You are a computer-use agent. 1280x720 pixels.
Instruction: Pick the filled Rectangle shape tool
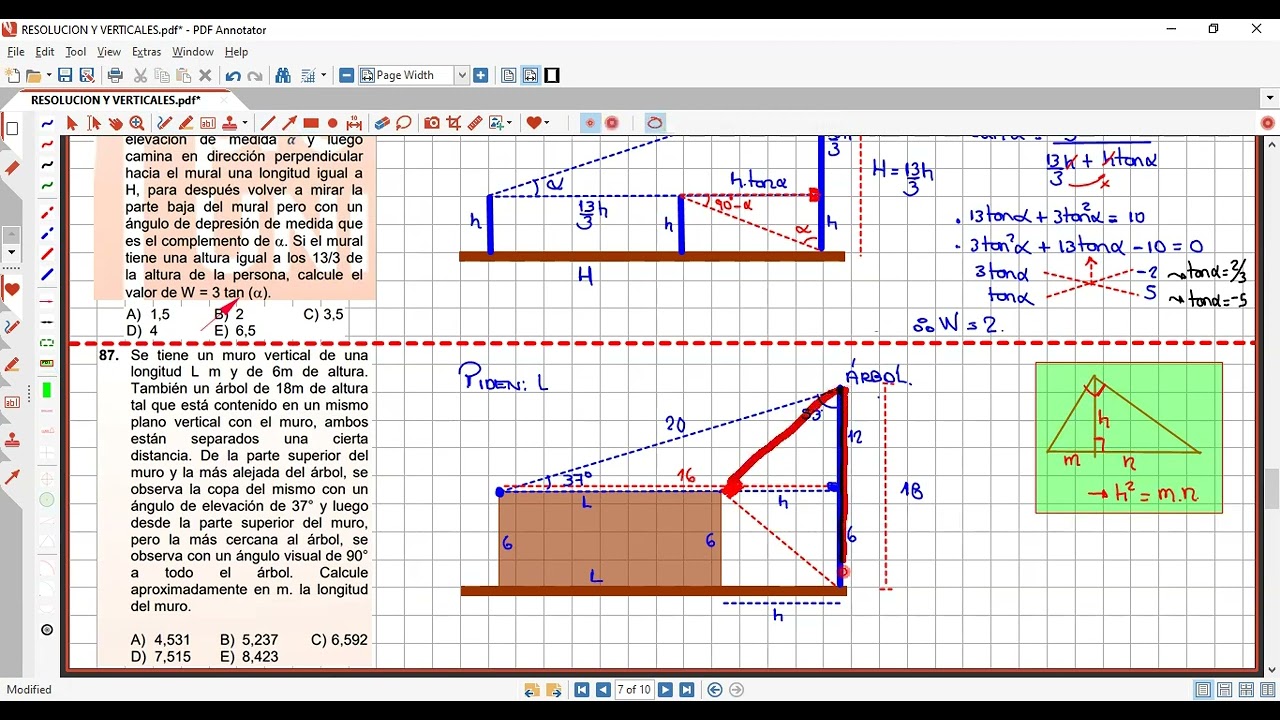[311, 123]
